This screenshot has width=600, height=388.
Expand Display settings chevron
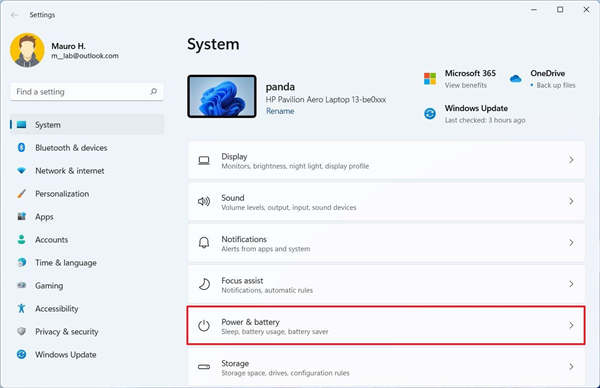click(571, 160)
